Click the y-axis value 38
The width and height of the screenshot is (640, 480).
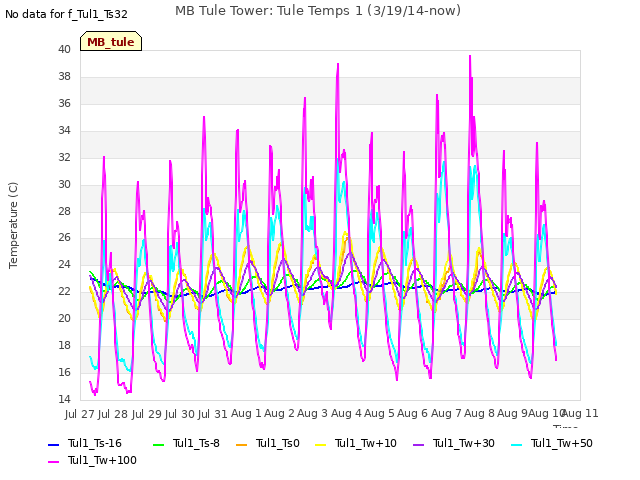[x=64, y=76]
